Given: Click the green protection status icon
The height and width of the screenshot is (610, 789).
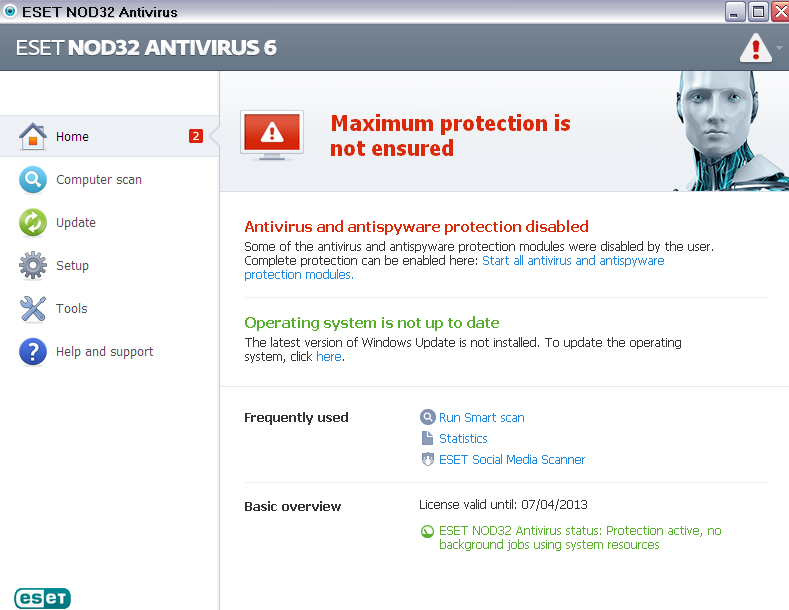Looking at the screenshot, I should point(427,531).
